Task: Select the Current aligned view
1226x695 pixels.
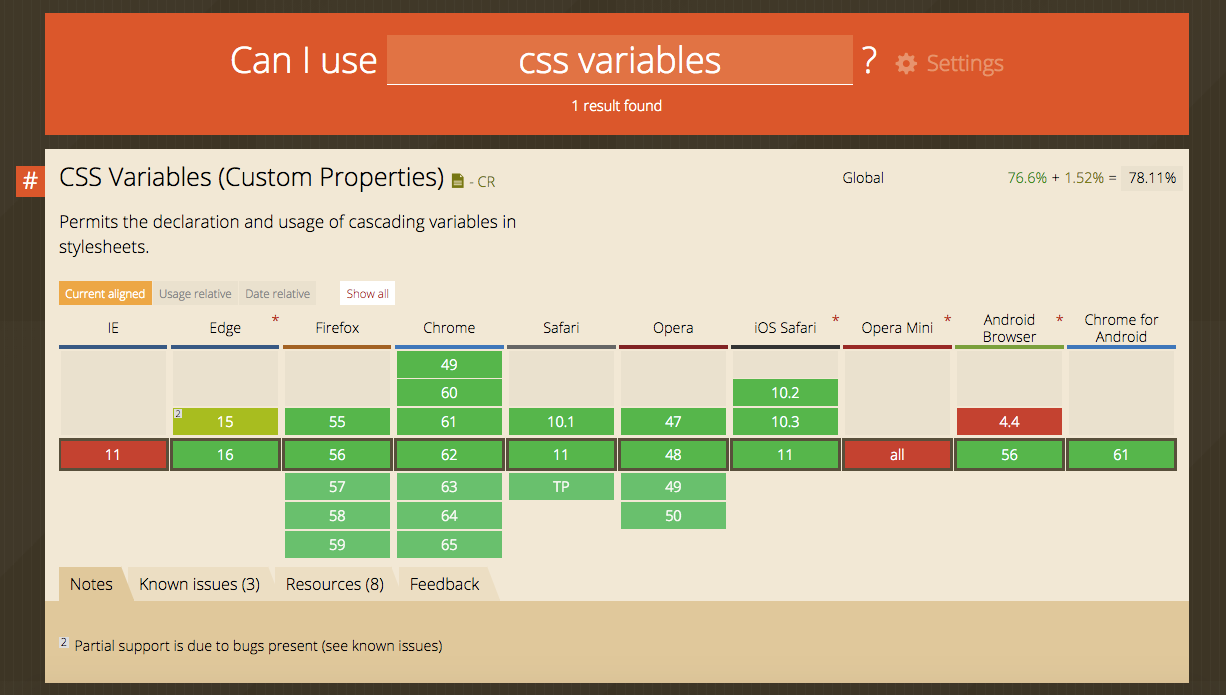Action: pos(104,294)
